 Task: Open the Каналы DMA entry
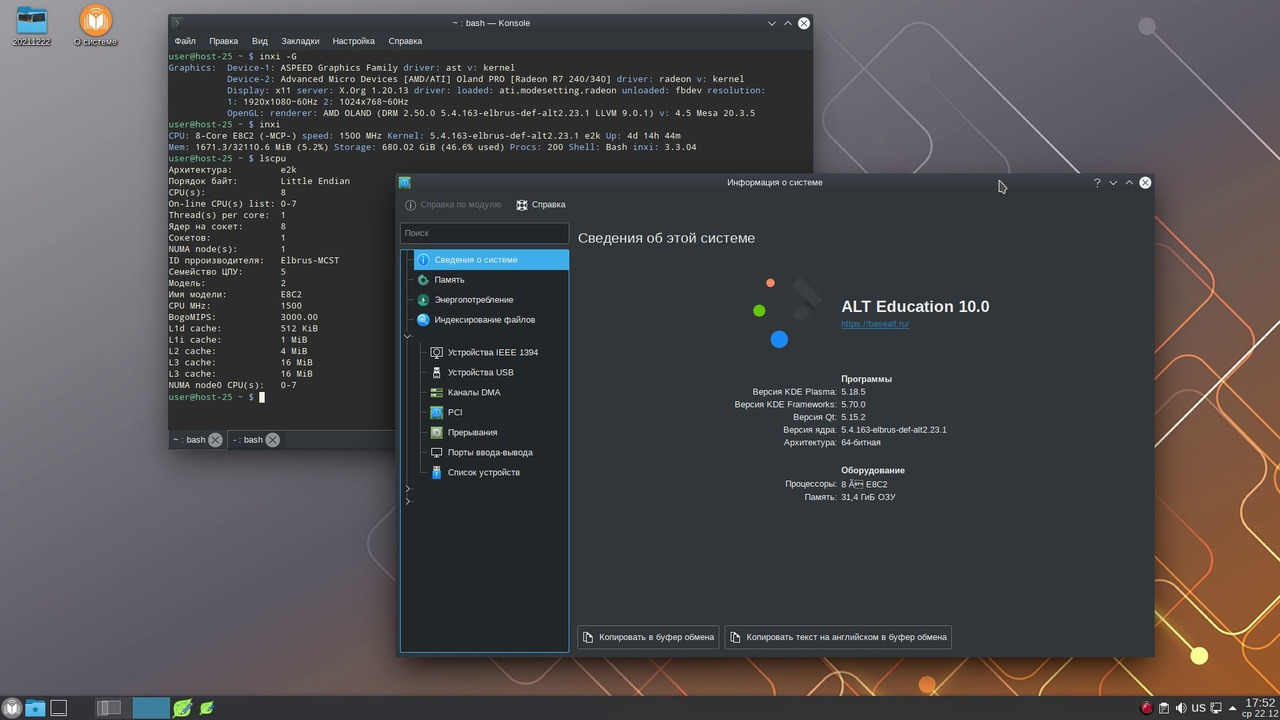[473, 392]
